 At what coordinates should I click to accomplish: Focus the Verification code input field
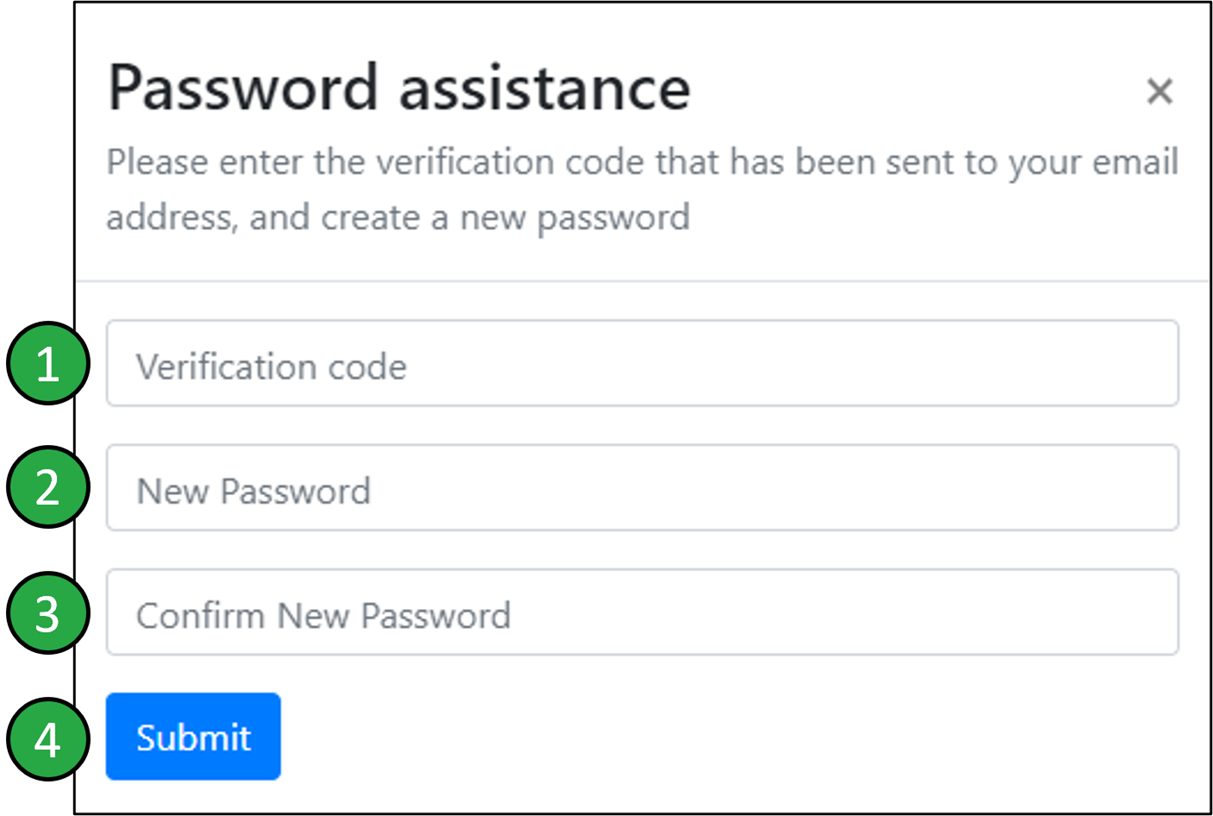click(x=642, y=363)
